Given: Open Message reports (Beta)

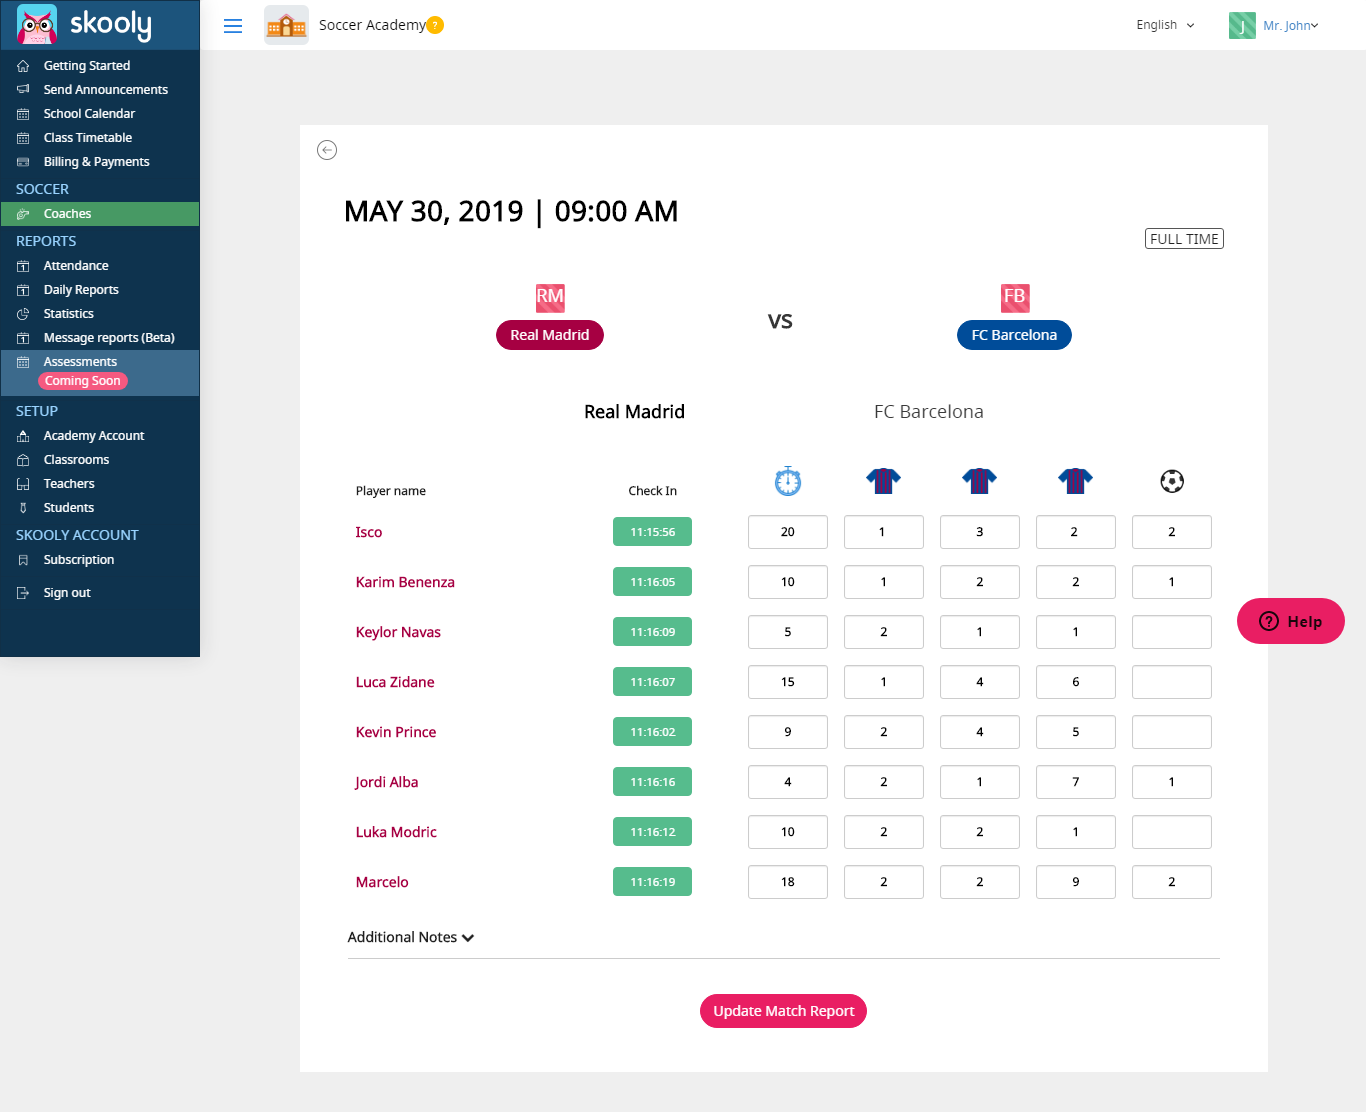Looking at the screenshot, I should 109,338.
